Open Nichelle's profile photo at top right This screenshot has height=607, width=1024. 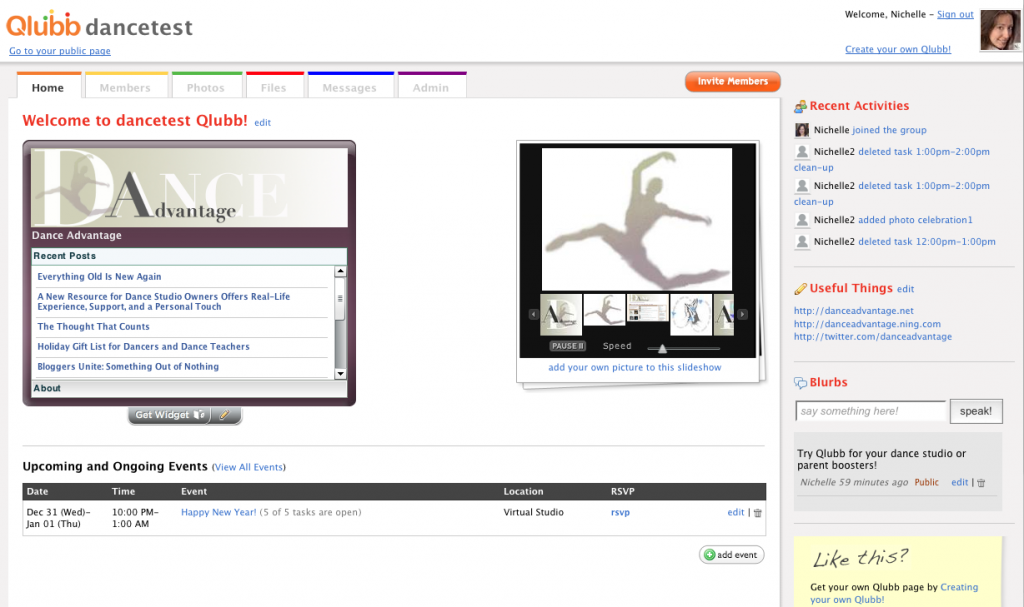pyautogui.click(x=999, y=30)
